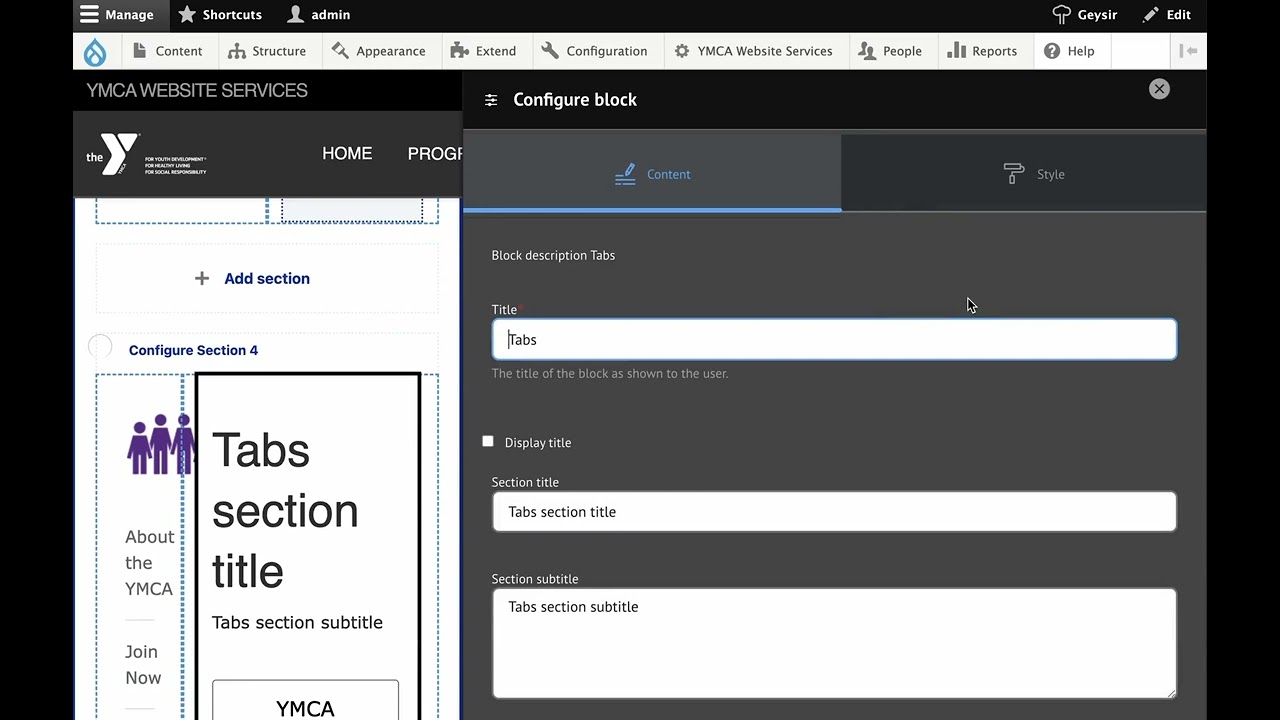Open Configure Section 4 link
The height and width of the screenshot is (720, 1280).
pos(193,350)
